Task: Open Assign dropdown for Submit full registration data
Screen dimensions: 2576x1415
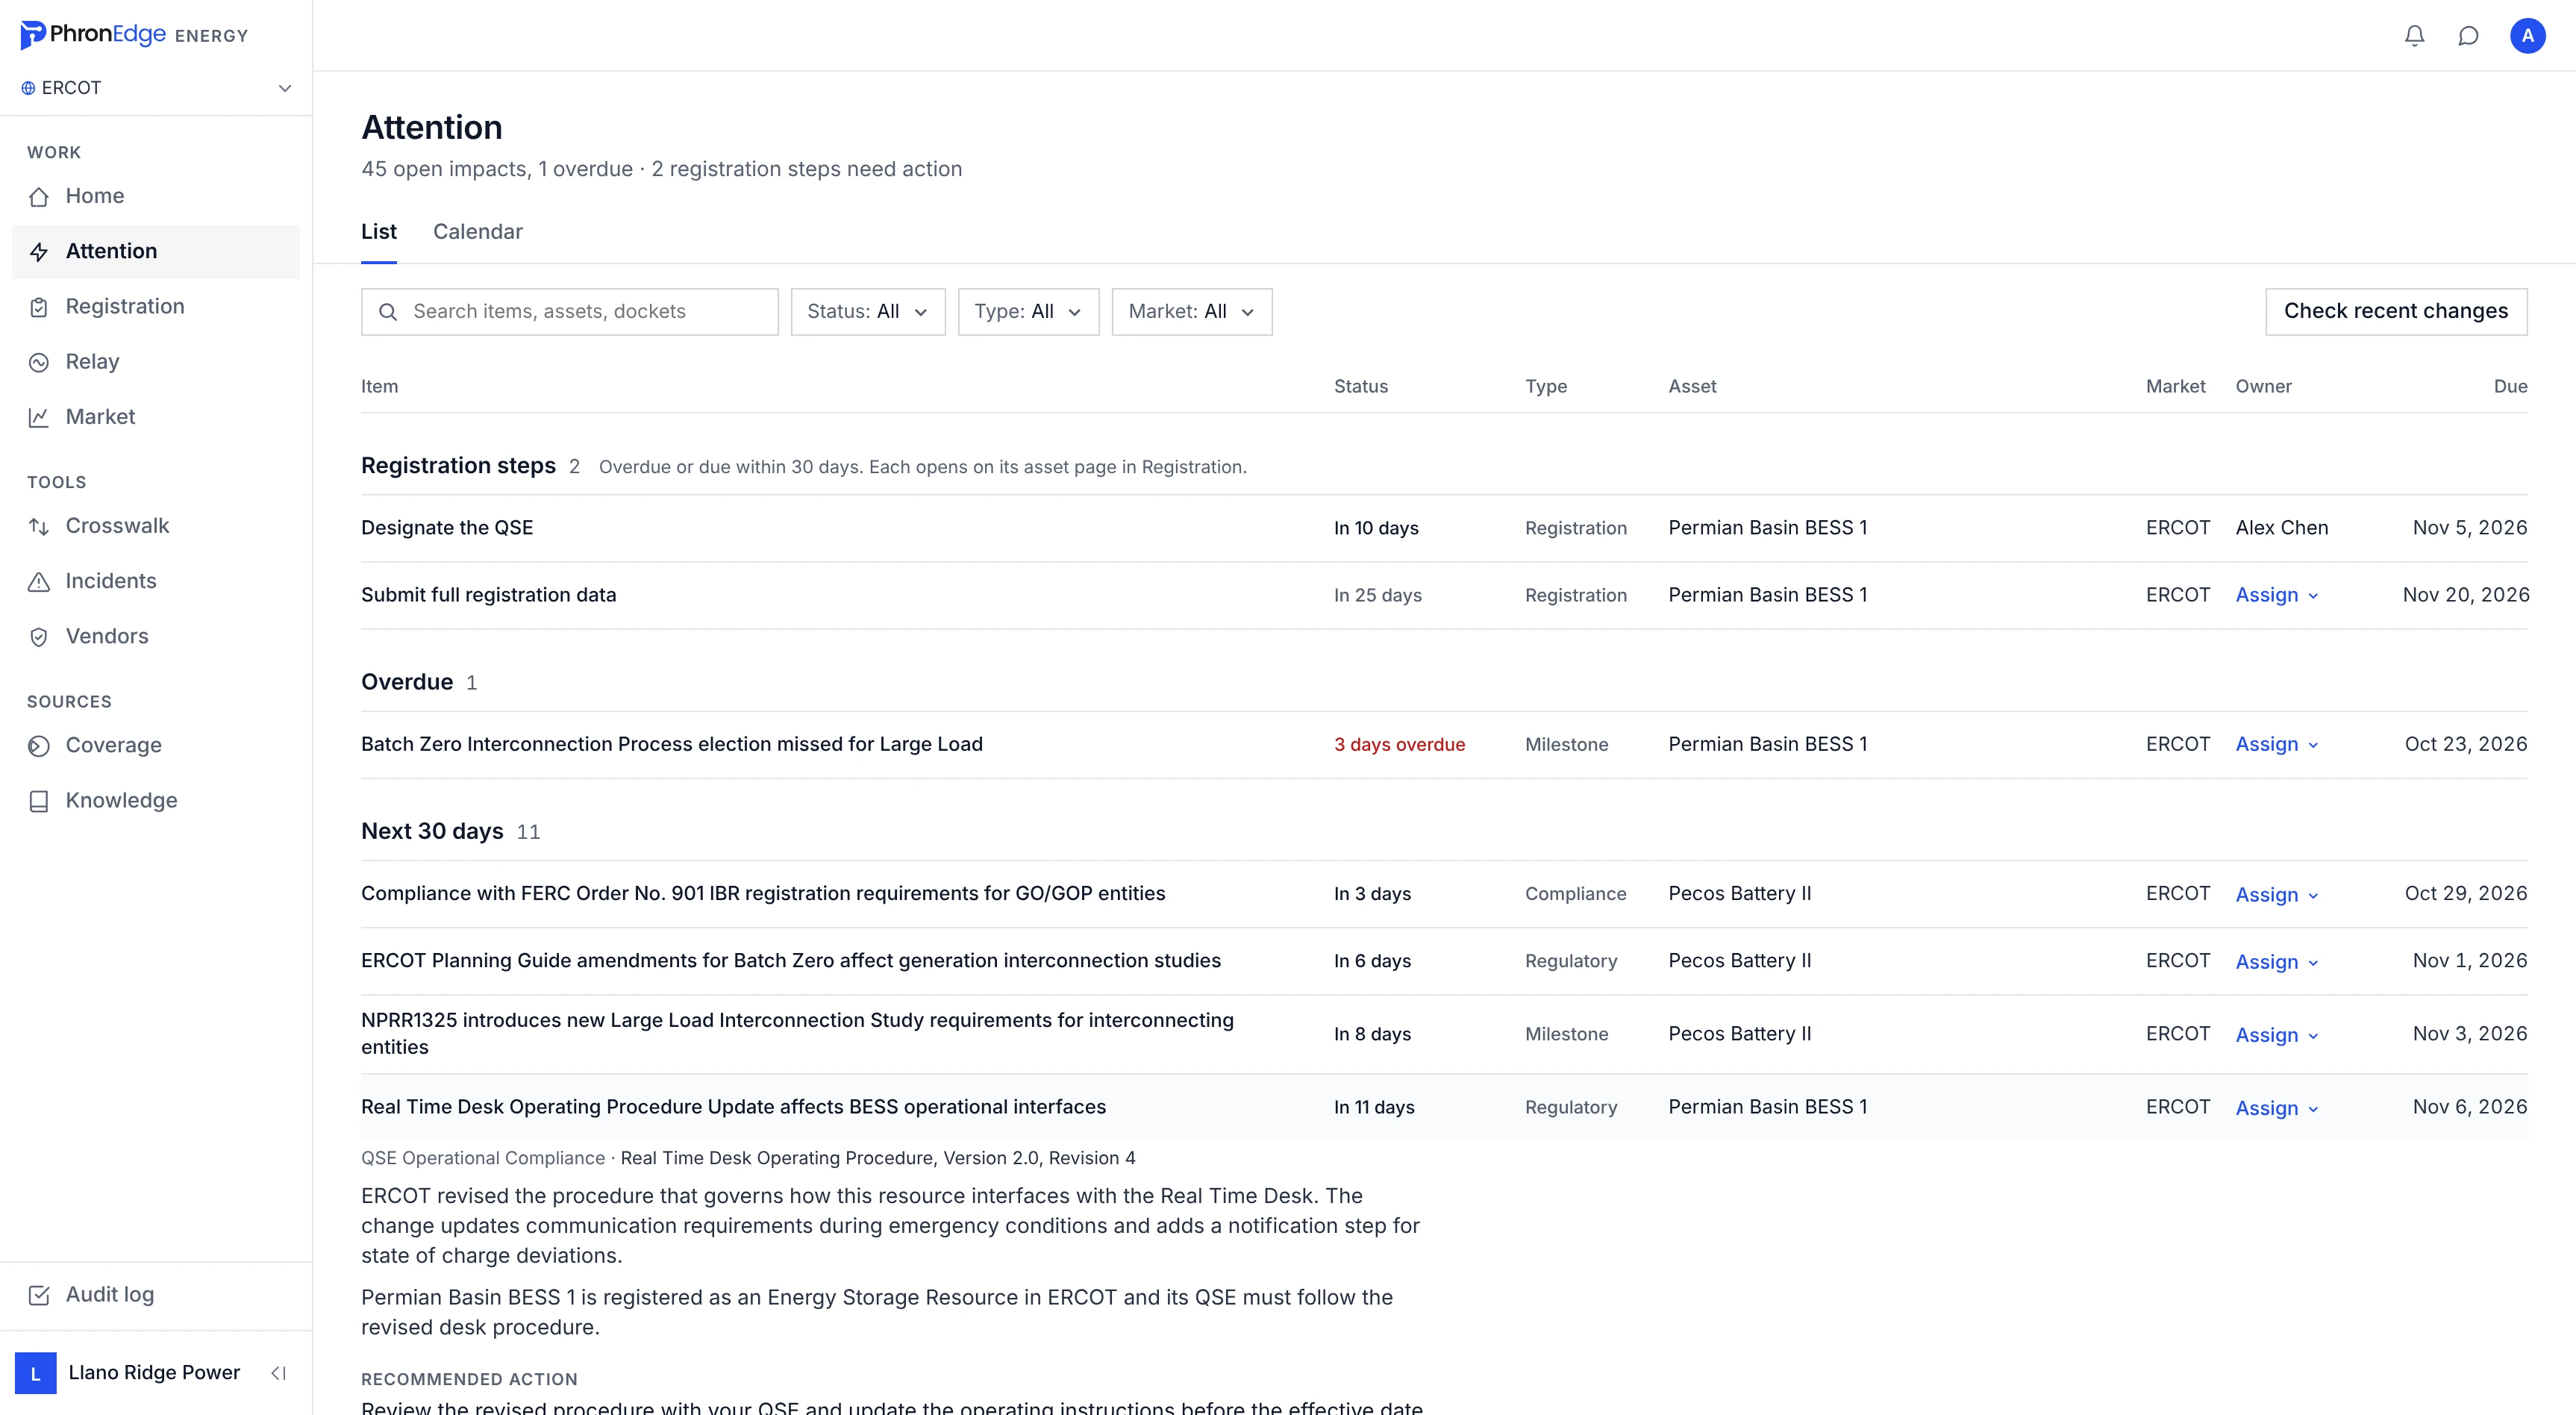Action: [x=2276, y=595]
